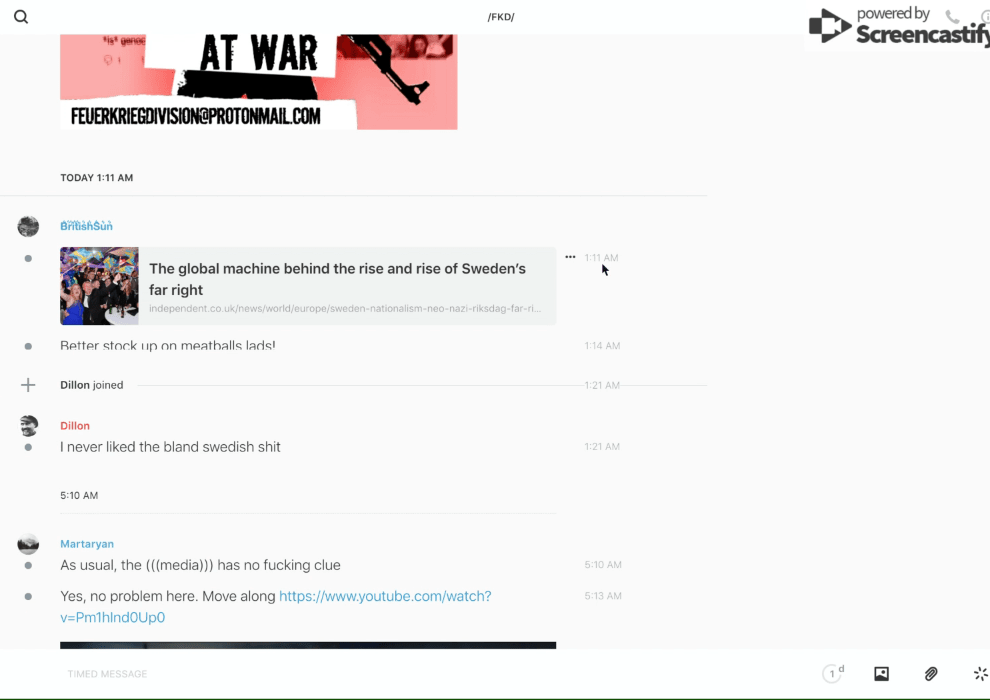990x700 pixels.
Task: Click the add picture icon
Action: tap(881, 674)
